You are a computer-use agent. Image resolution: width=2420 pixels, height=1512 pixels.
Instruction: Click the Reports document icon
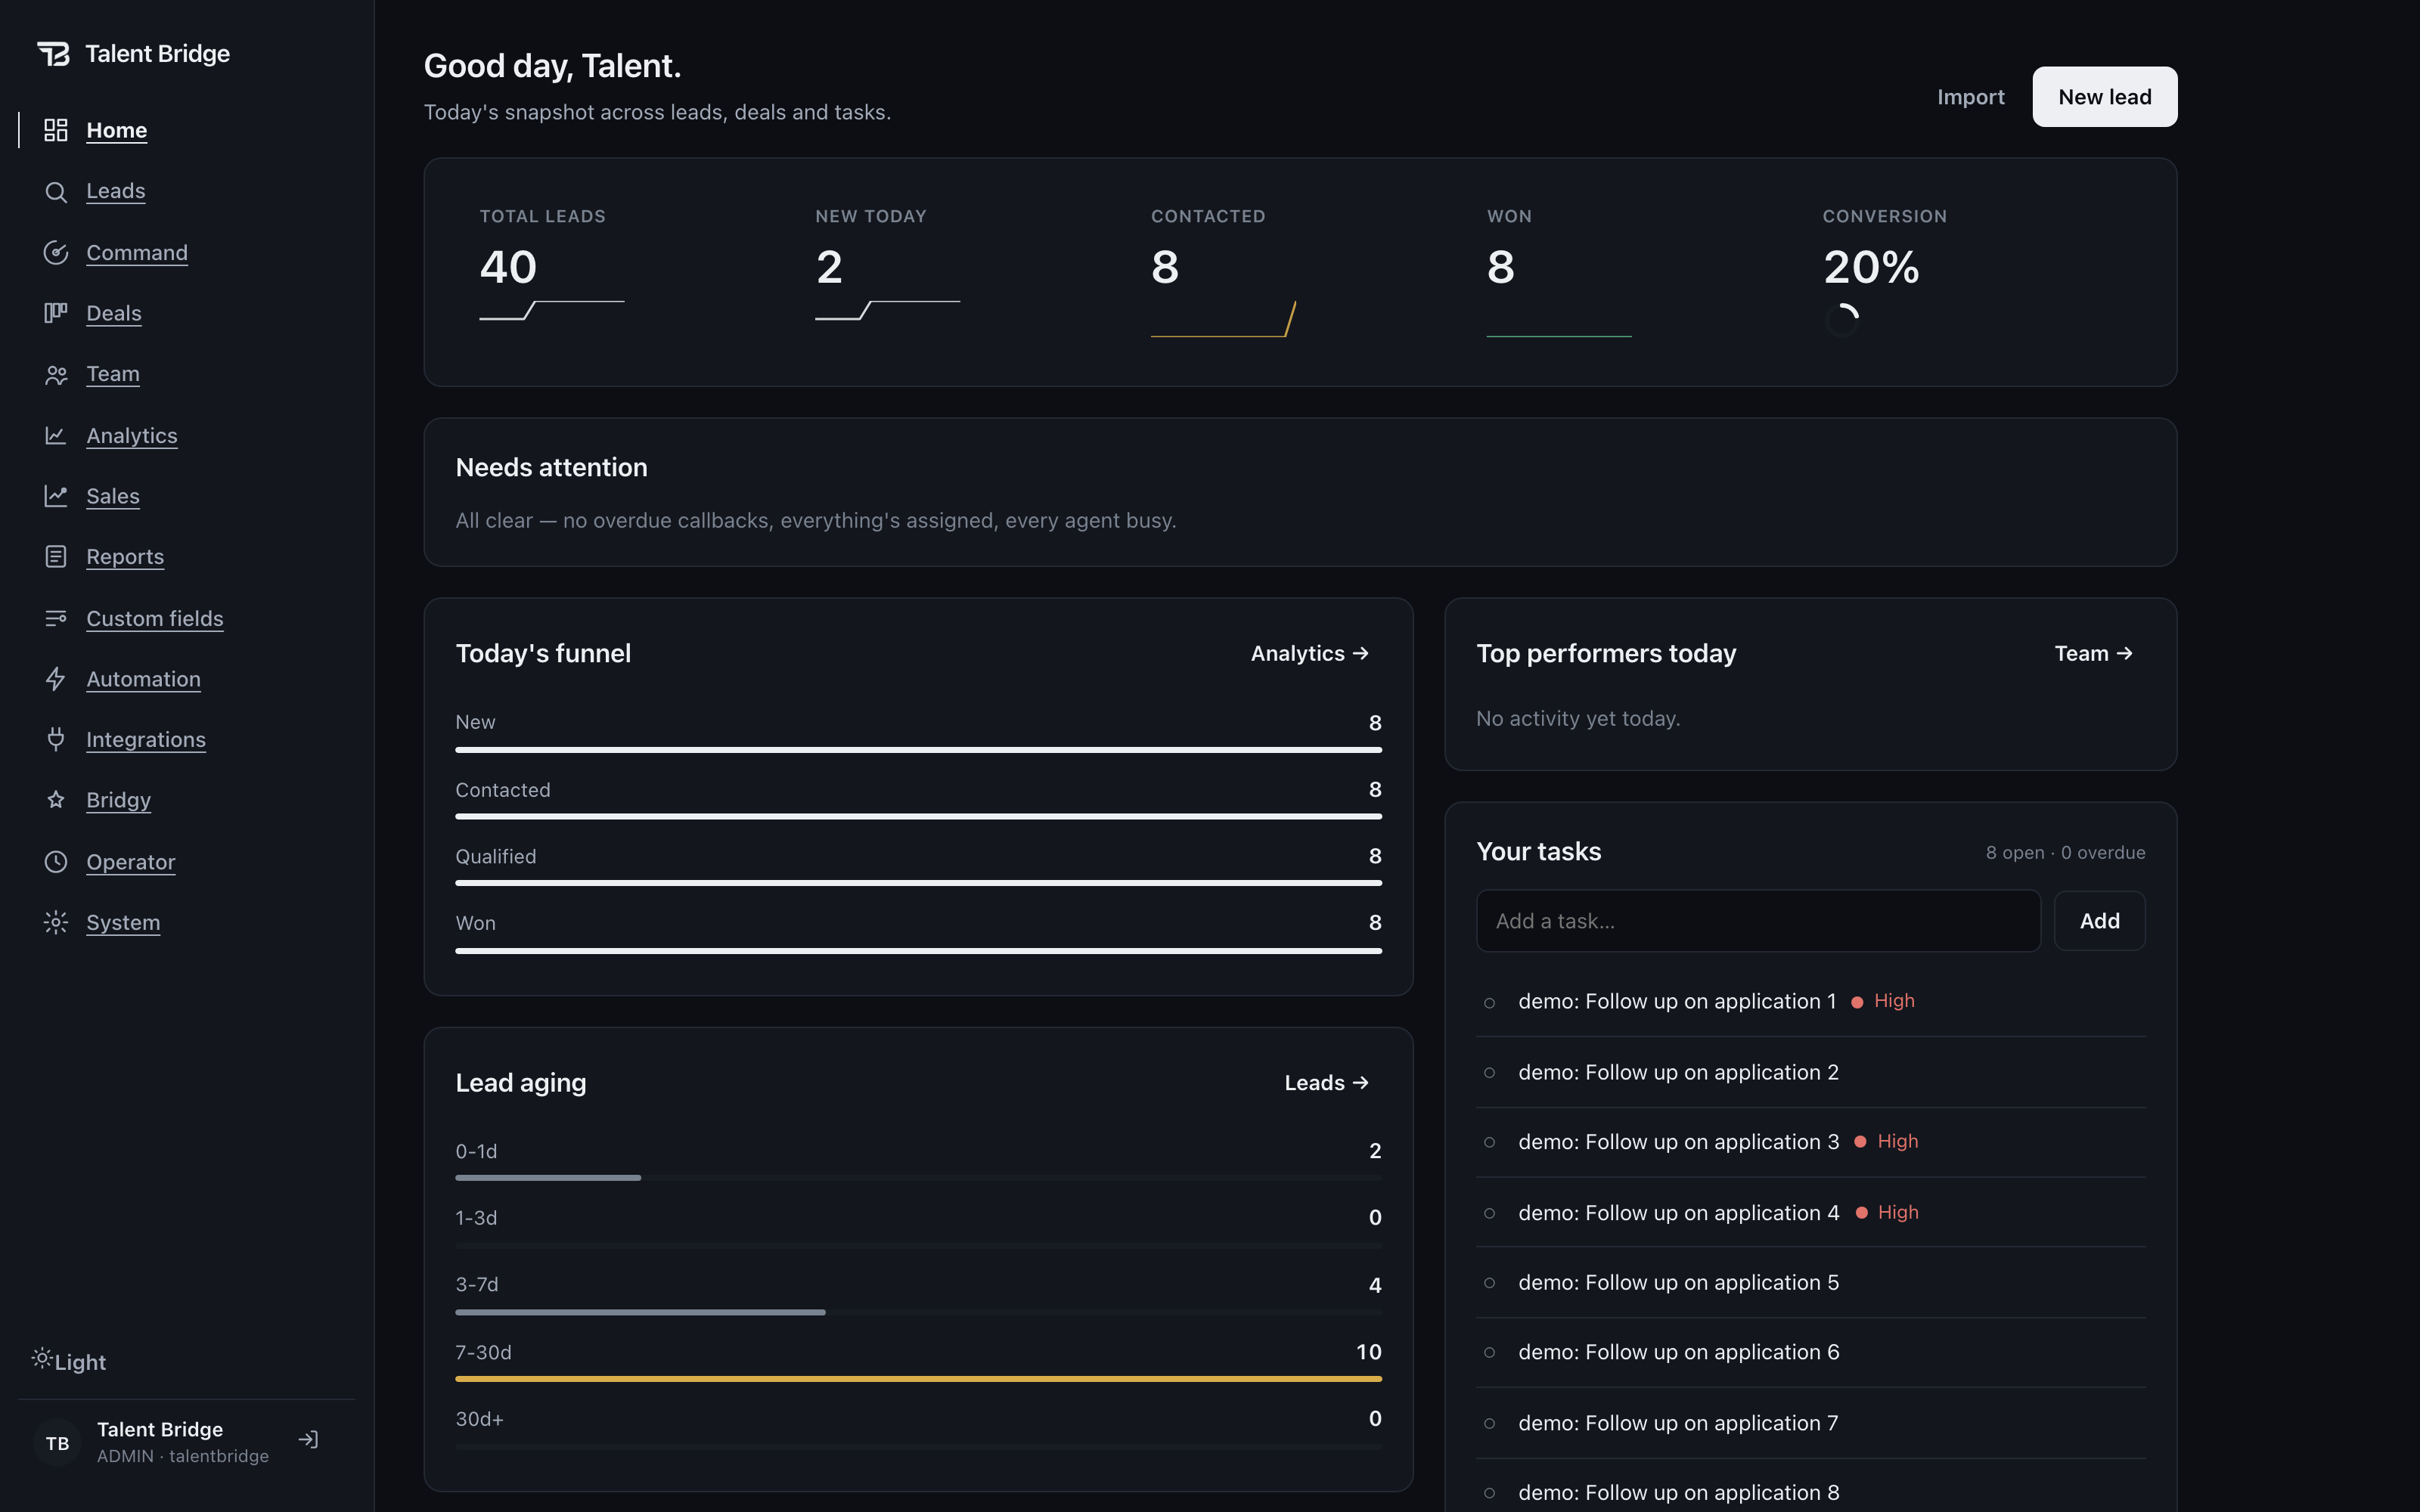coord(56,557)
